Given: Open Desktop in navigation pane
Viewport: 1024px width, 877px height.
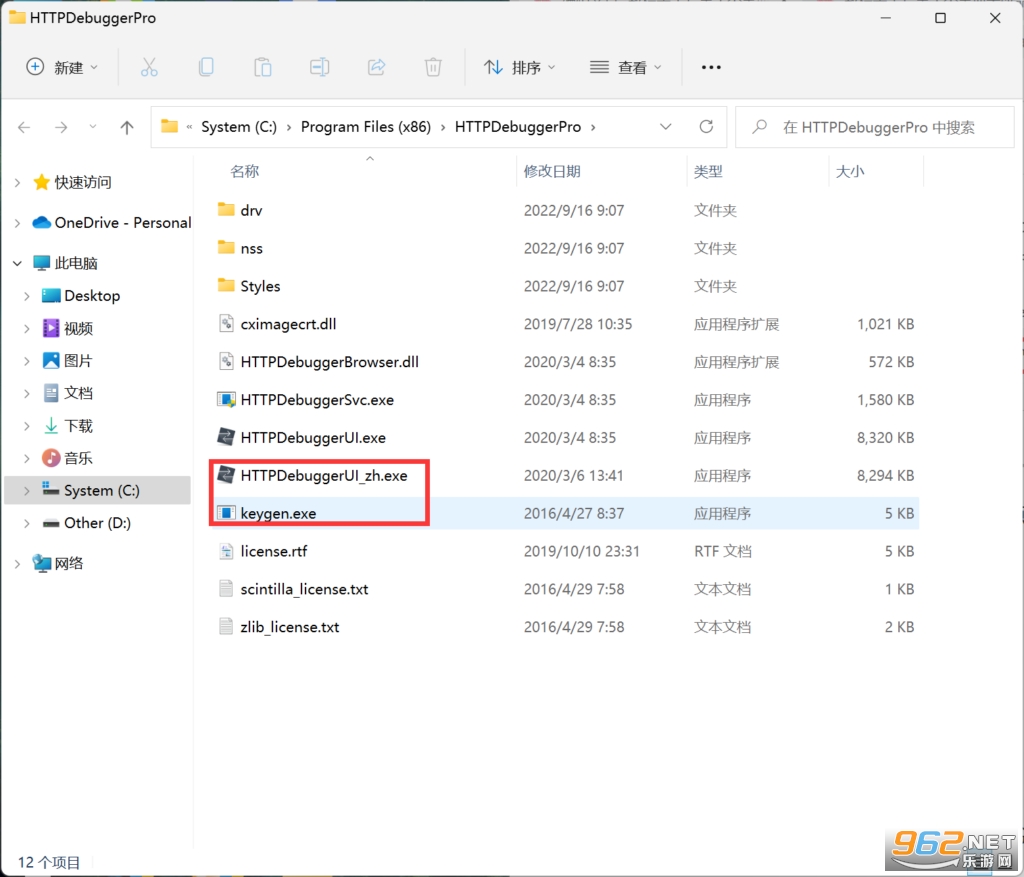Looking at the screenshot, I should coord(92,296).
